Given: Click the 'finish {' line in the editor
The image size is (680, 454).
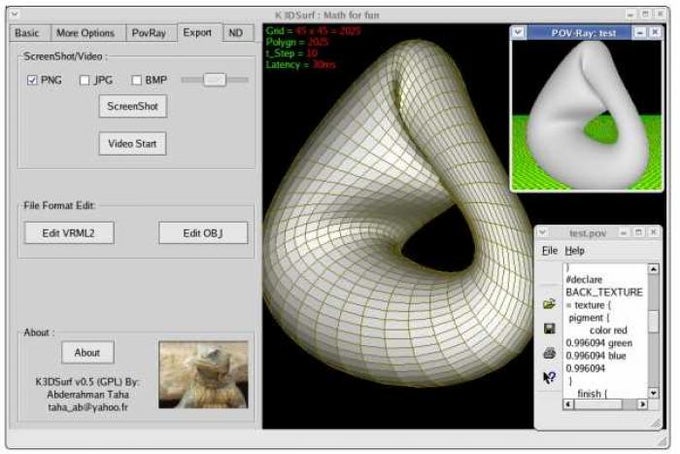Looking at the screenshot, I should pos(592,394).
